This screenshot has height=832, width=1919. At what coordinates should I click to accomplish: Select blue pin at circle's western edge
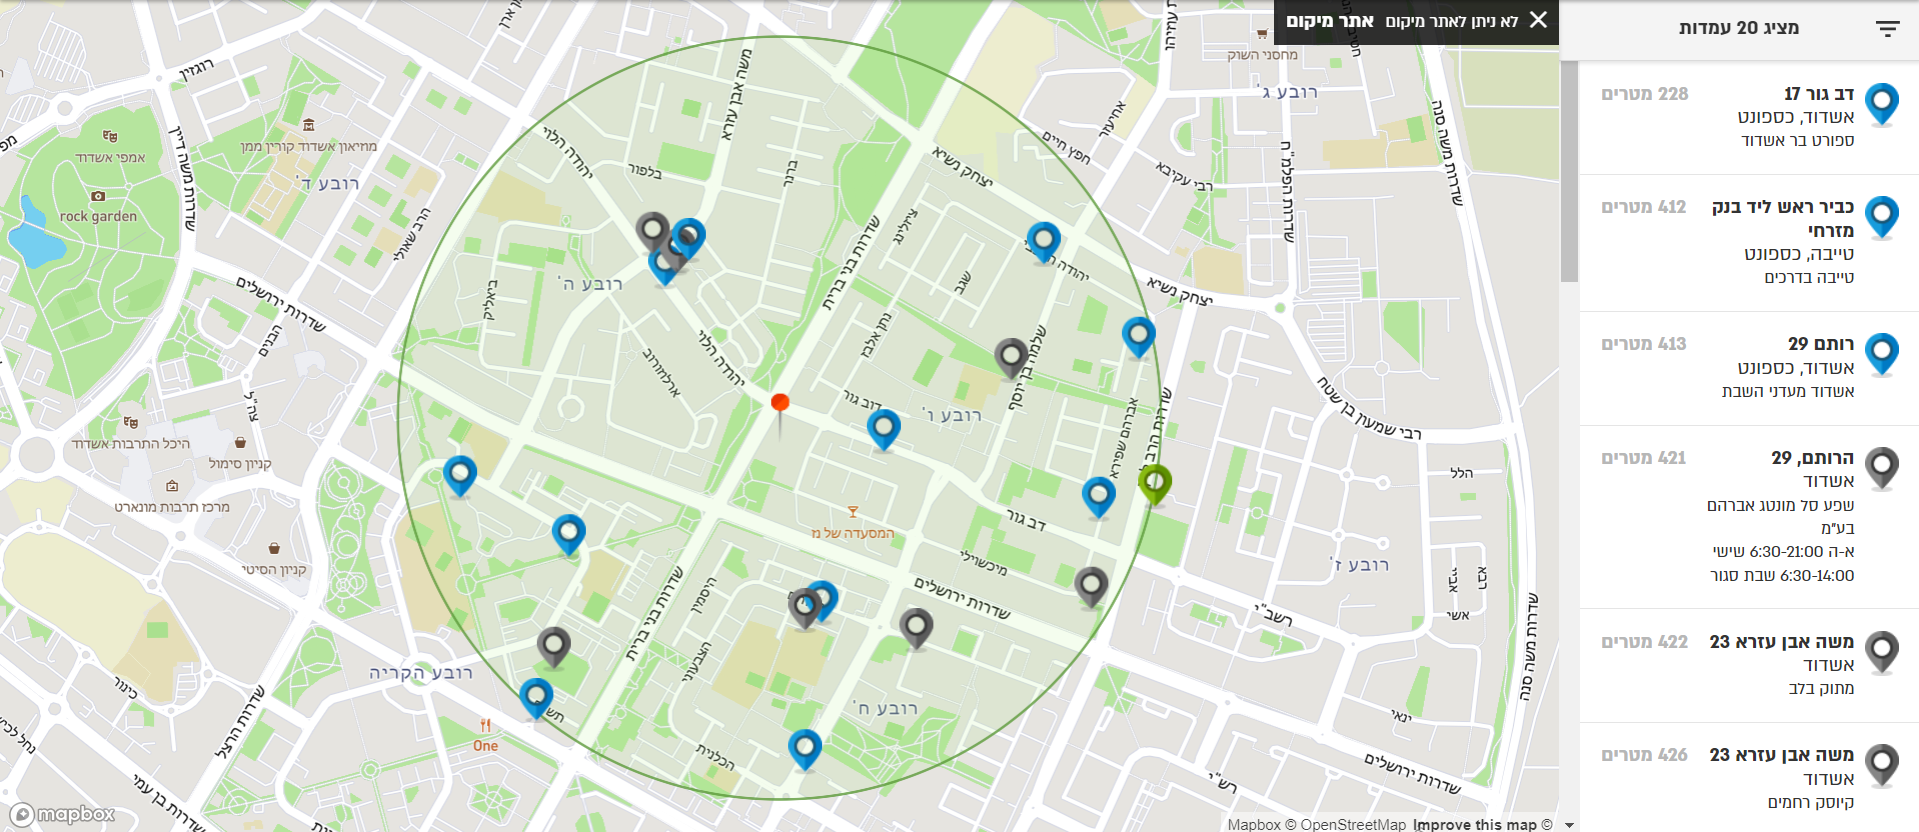pyautogui.click(x=460, y=476)
